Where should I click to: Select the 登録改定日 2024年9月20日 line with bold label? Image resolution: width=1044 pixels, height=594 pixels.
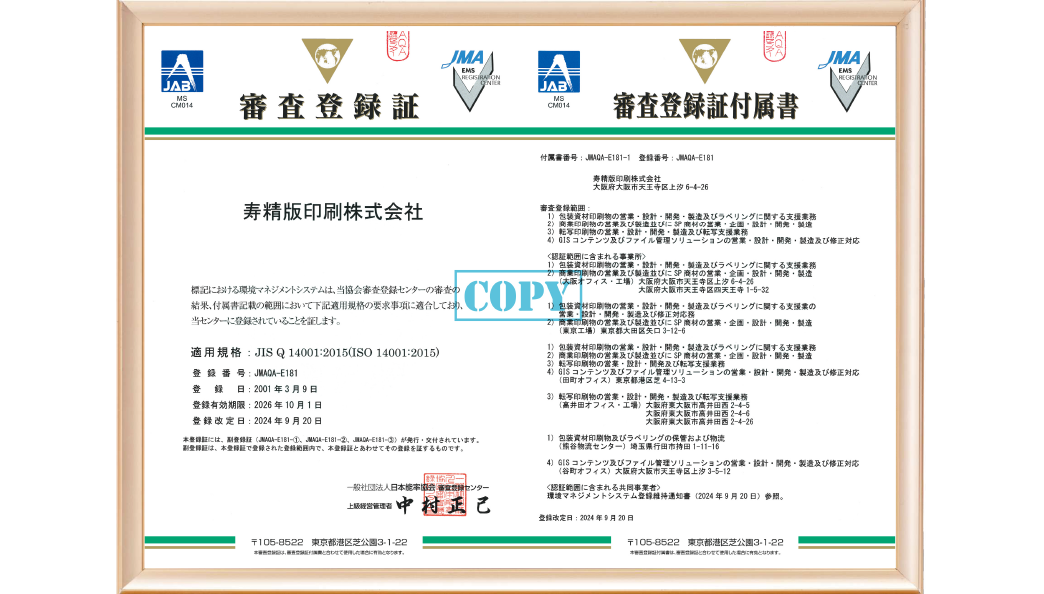[257, 421]
